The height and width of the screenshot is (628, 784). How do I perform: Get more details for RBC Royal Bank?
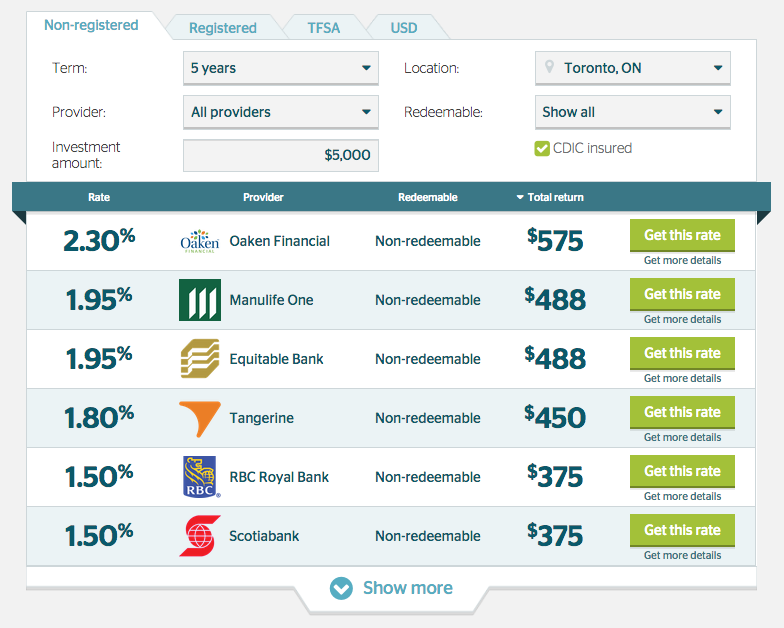tap(682, 496)
